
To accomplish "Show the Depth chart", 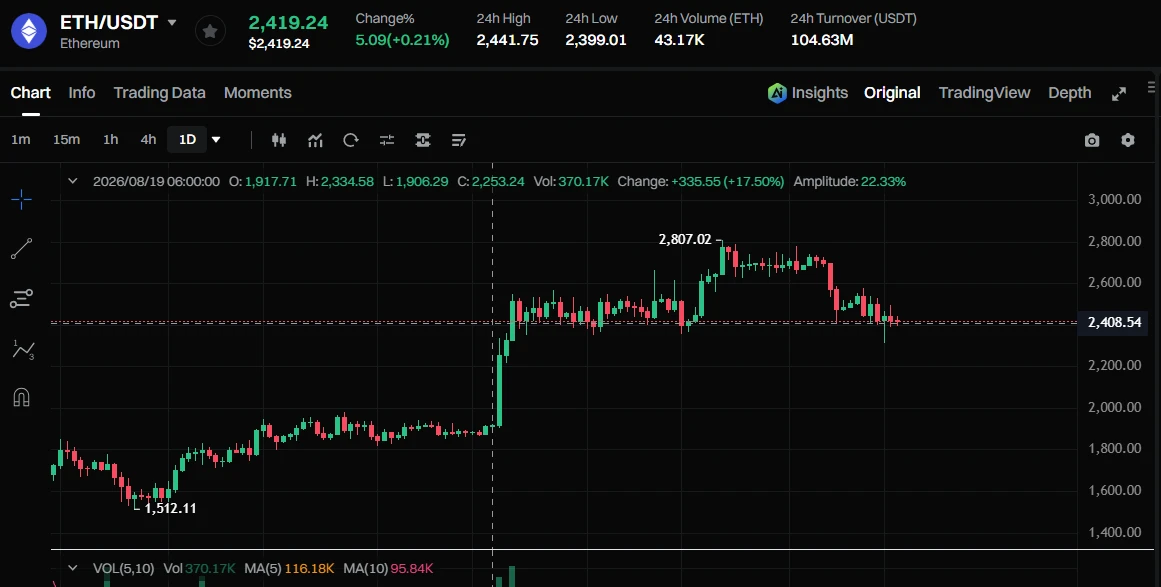I will pyautogui.click(x=1069, y=93).
